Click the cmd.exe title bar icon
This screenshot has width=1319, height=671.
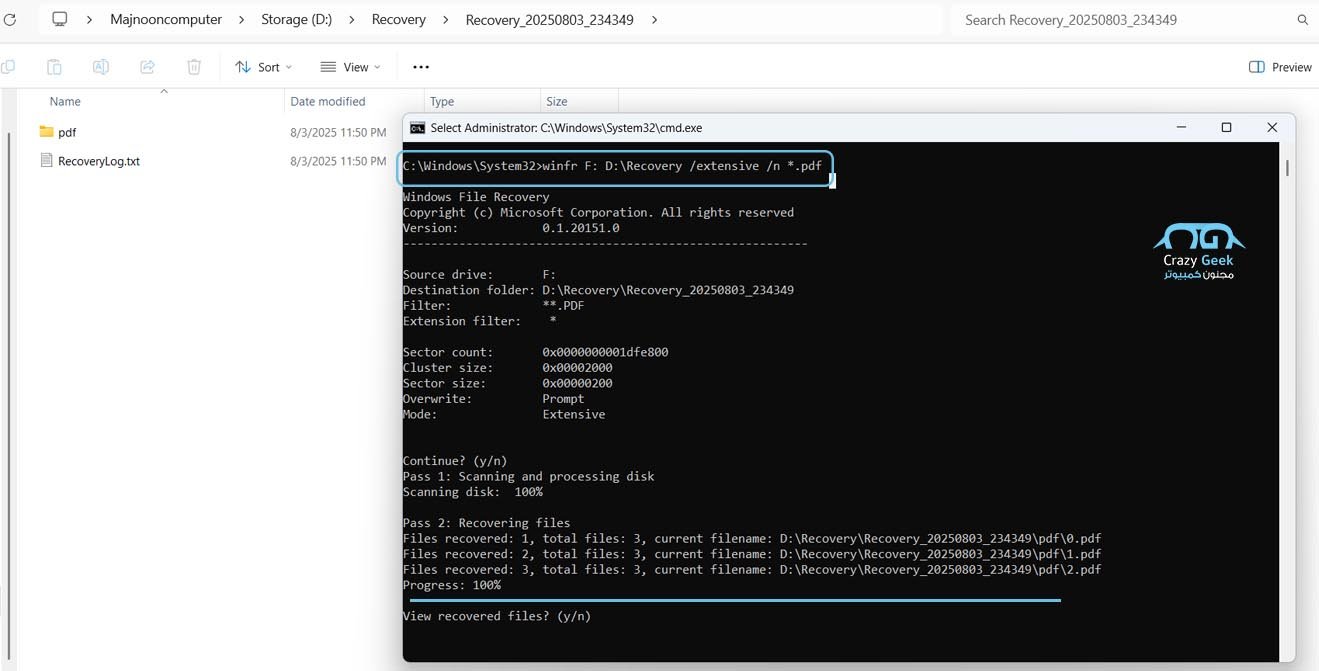[418, 128]
